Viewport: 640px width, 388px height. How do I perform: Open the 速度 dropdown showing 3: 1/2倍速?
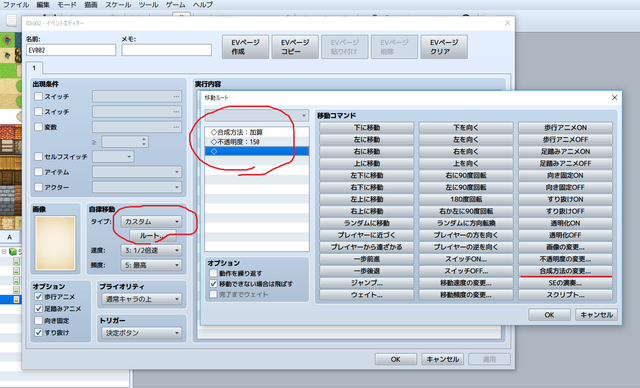pyautogui.click(x=151, y=250)
